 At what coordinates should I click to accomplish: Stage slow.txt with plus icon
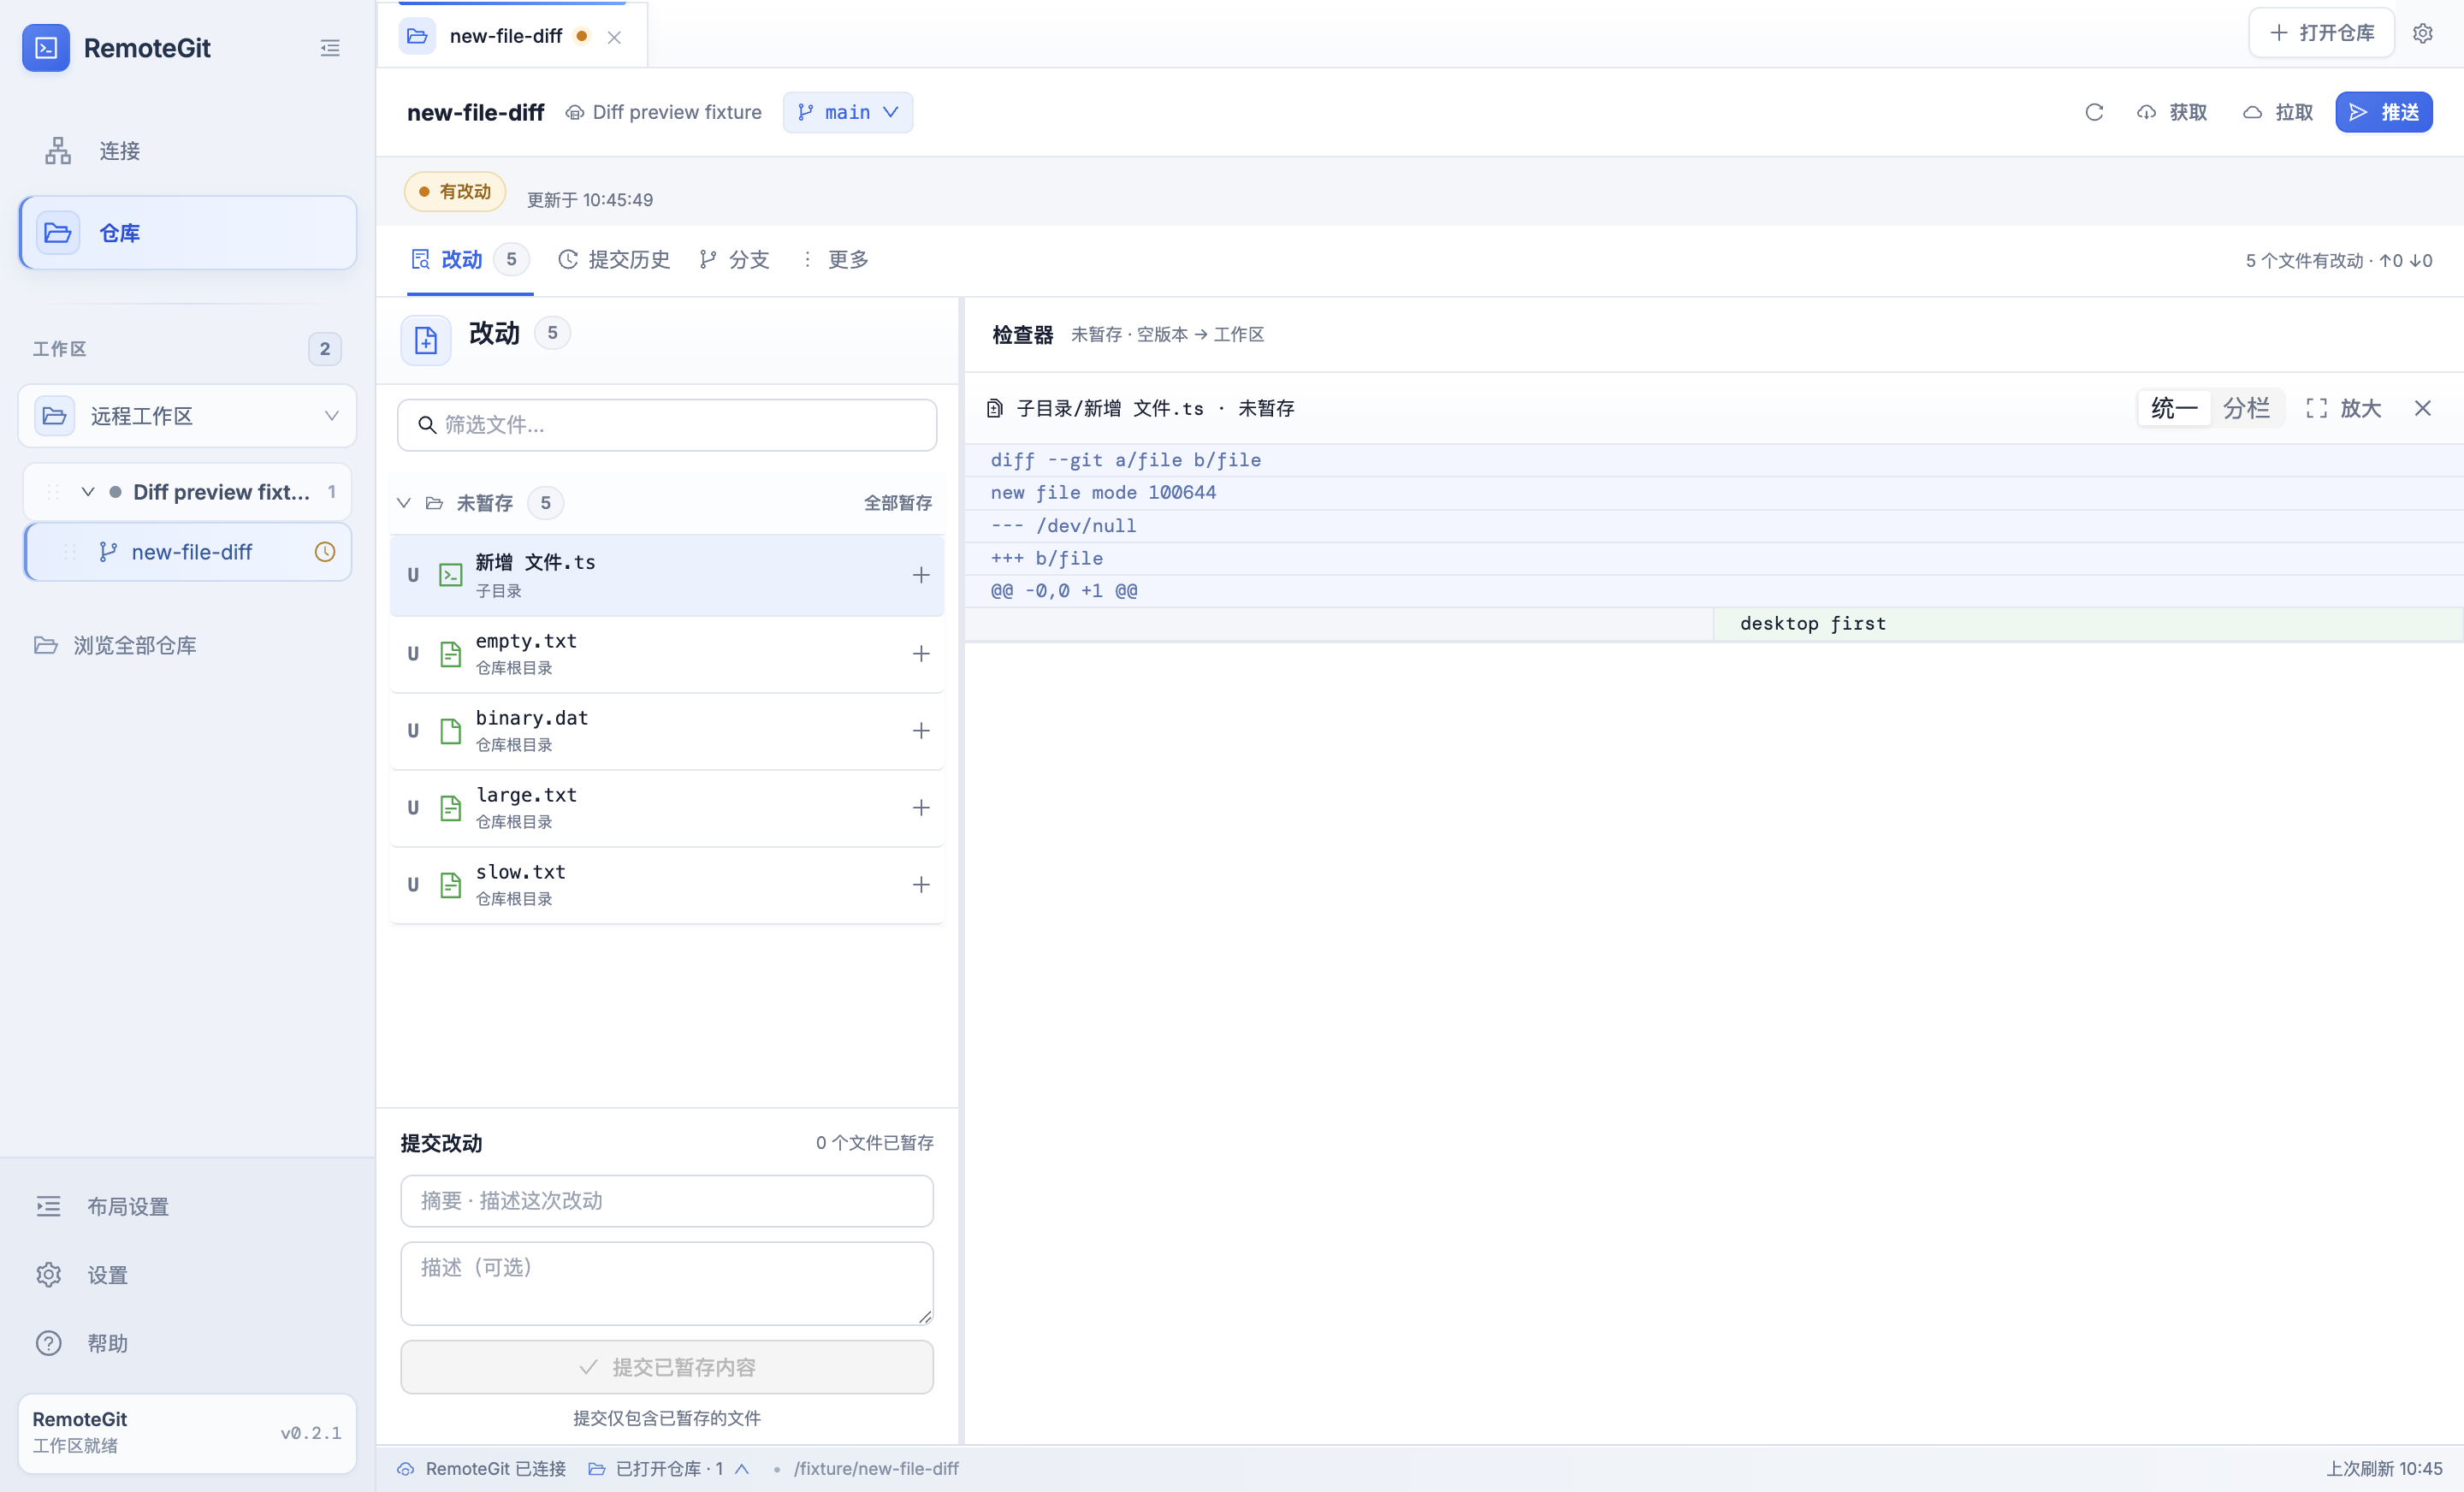921,885
